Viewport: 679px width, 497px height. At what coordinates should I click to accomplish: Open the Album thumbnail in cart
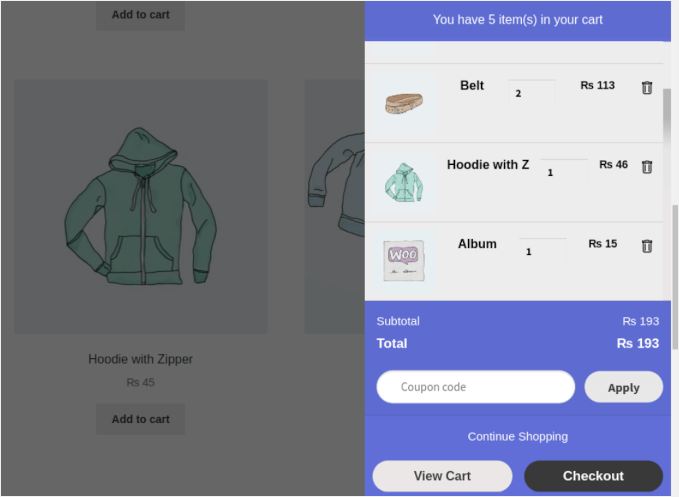pos(404,261)
